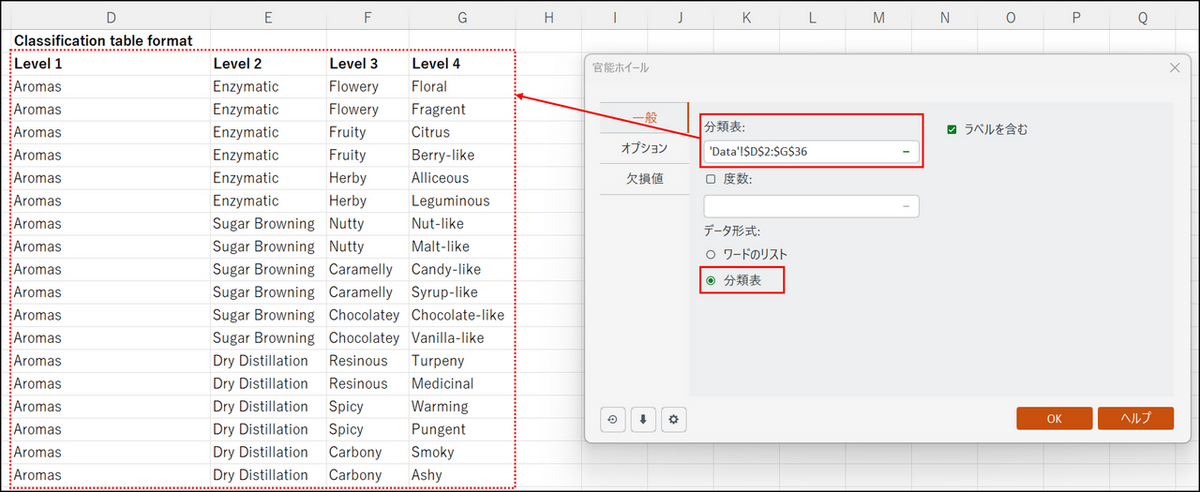This screenshot has height=492, width=1200.
Task: Click the empty 度数 input field
Action: tap(800, 206)
